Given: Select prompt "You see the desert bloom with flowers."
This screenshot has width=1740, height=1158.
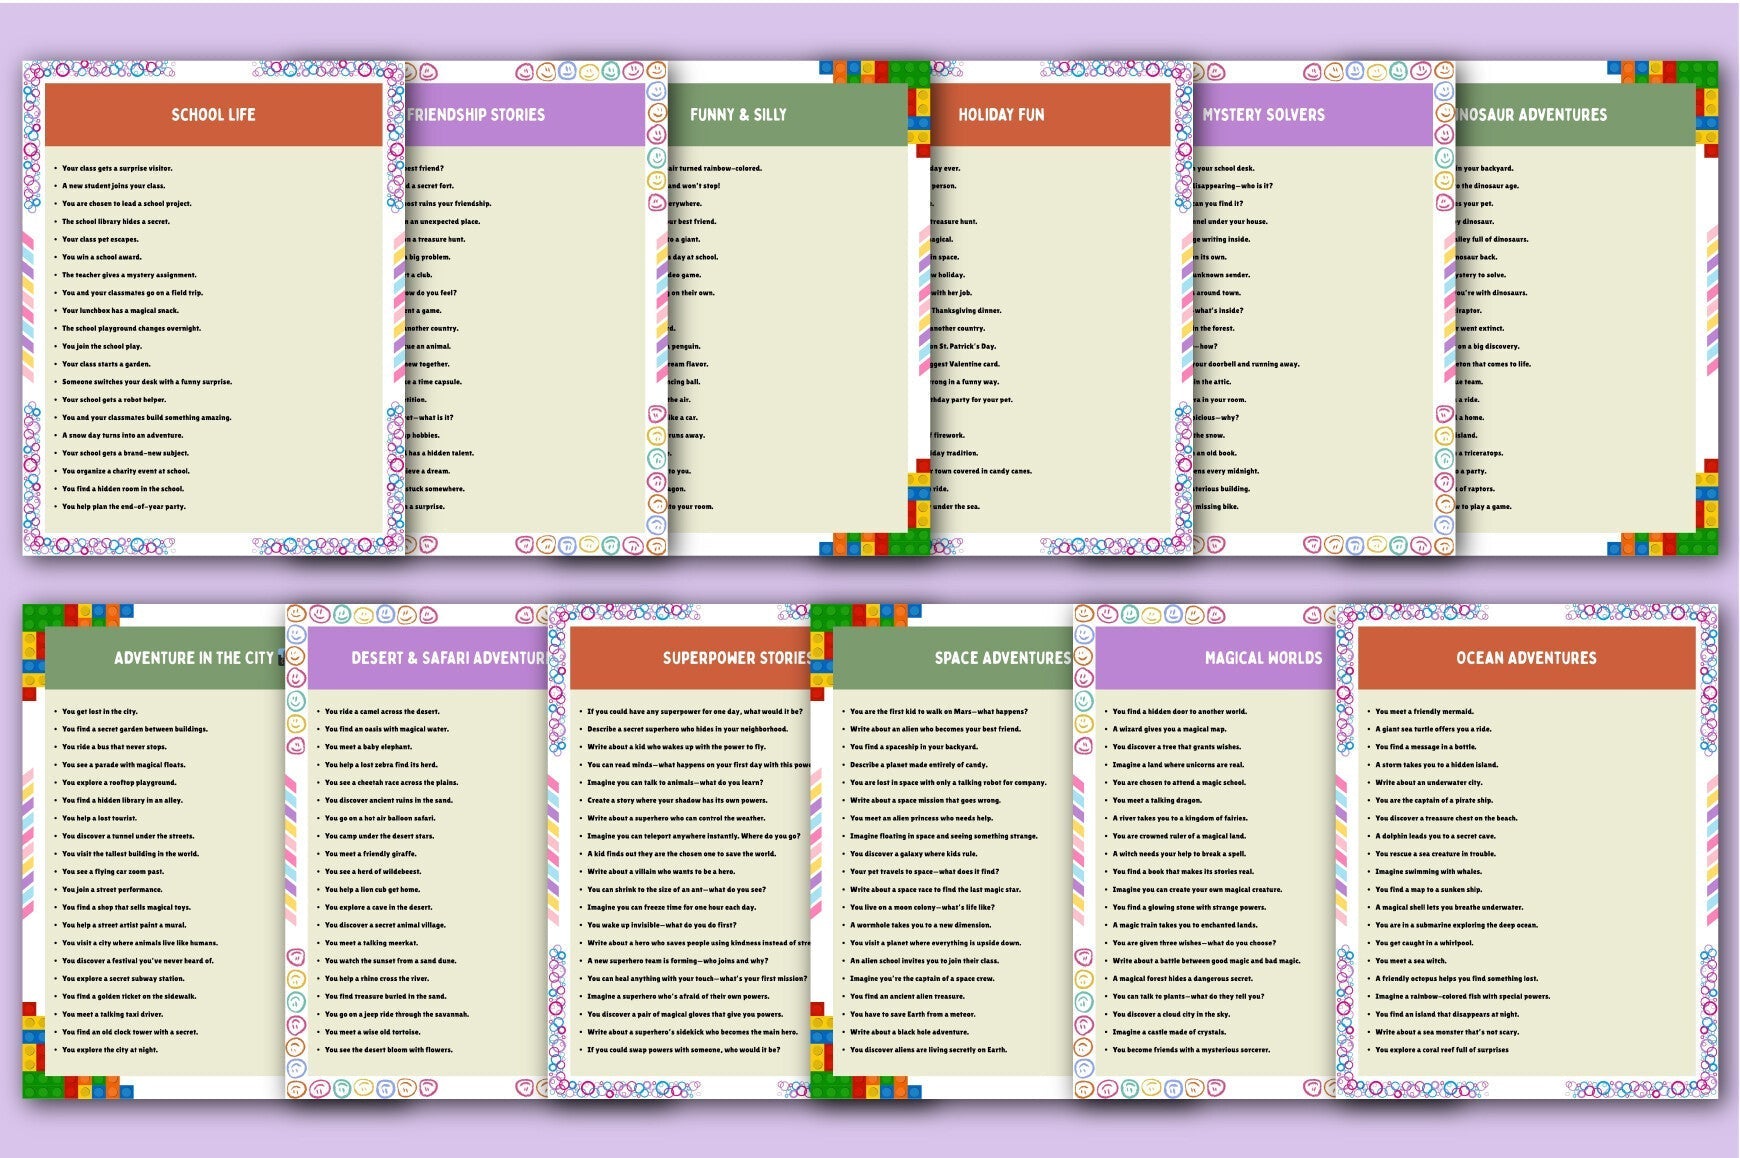Looking at the screenshot, I should [x=389, y=1050].
